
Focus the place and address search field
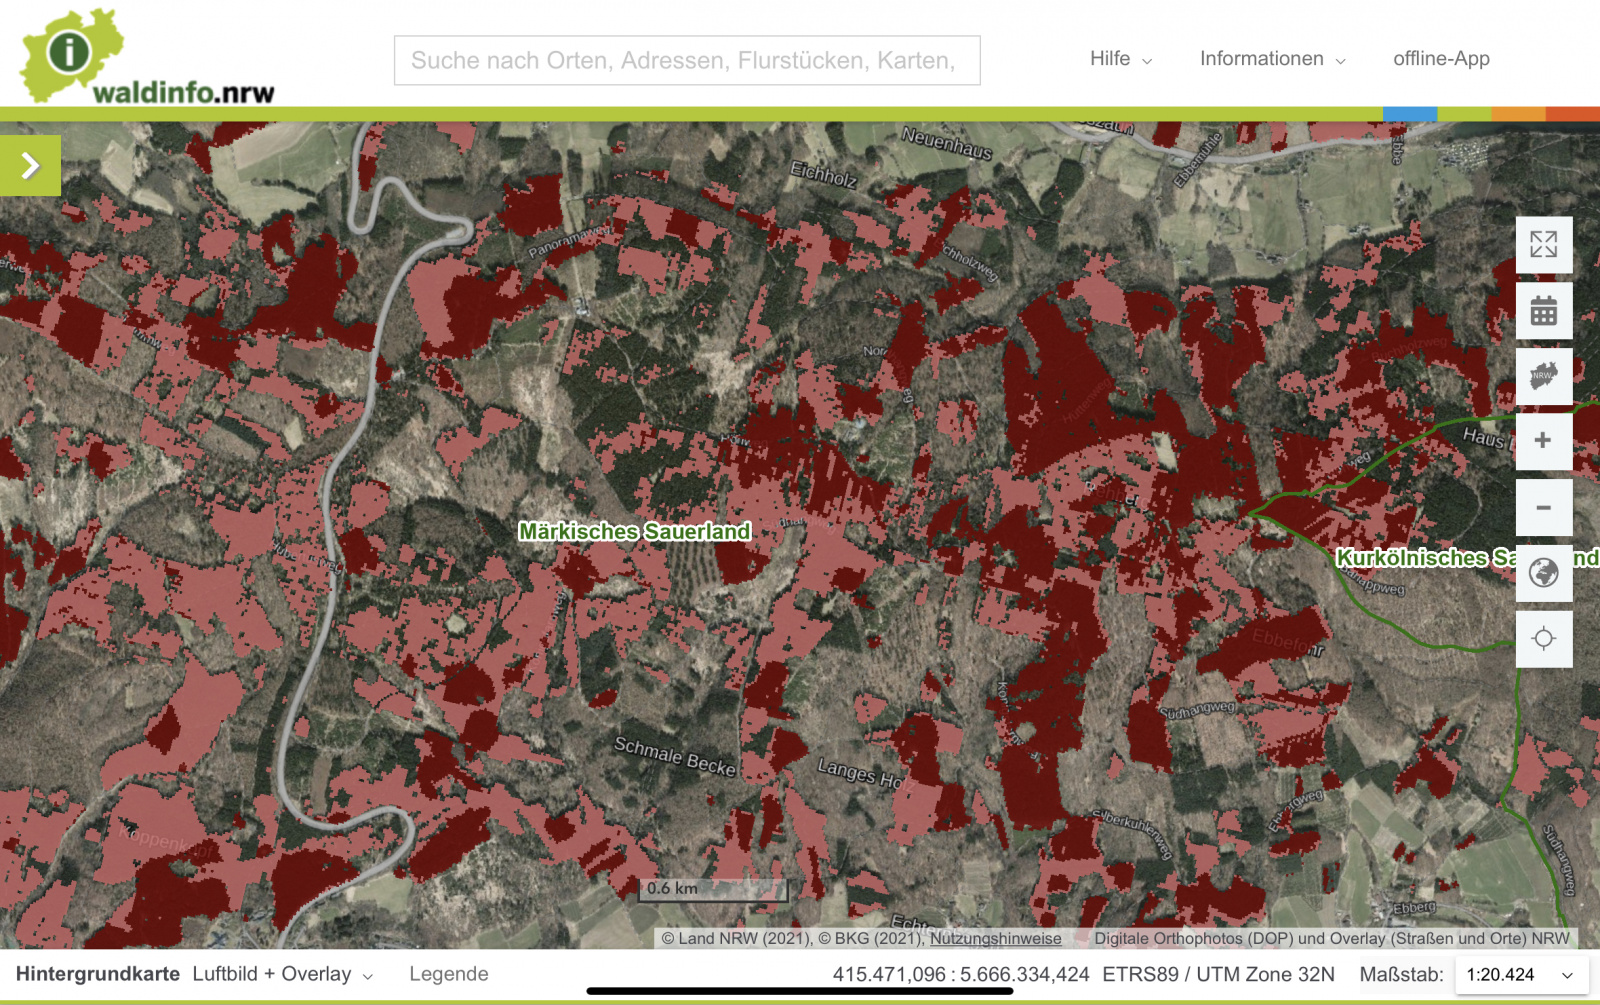[x=687, y=61]
